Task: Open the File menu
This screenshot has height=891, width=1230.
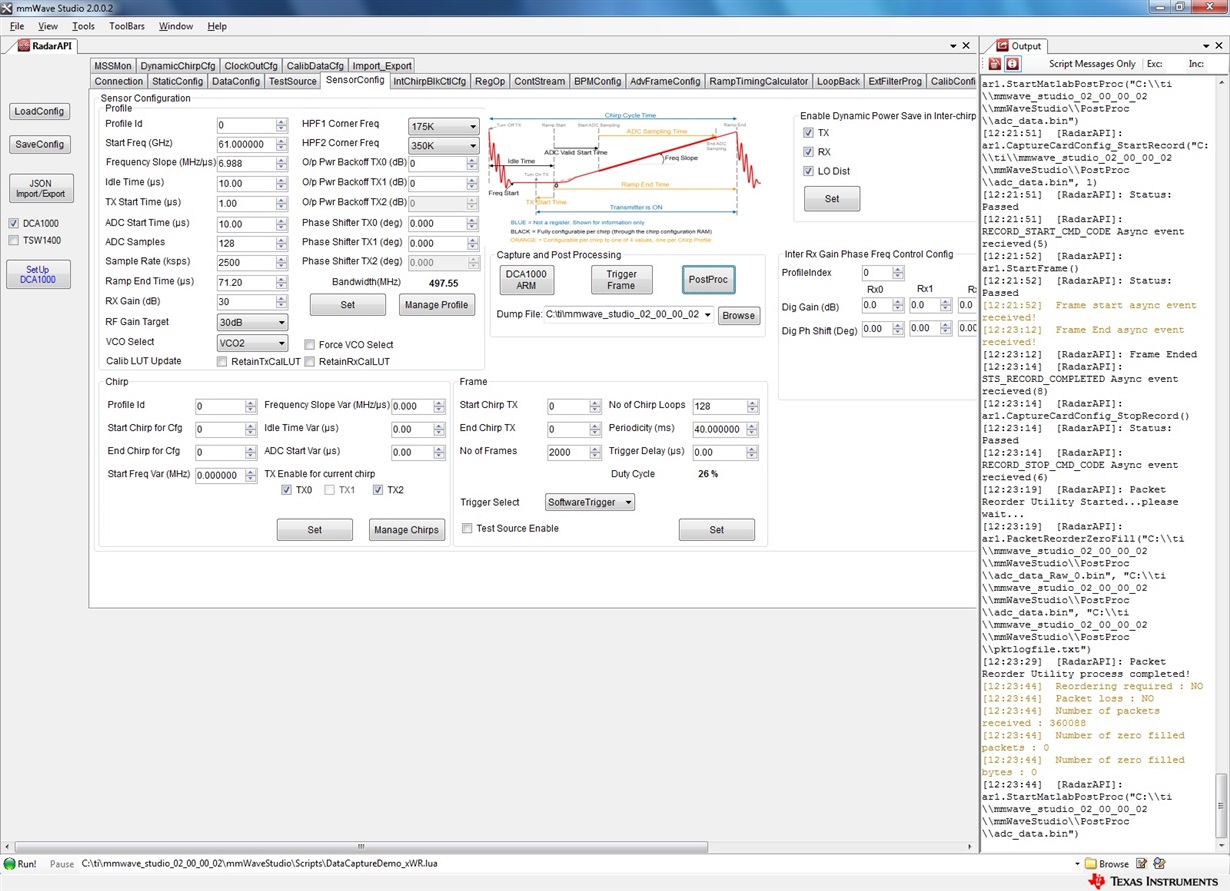Action: coord(17,26)
